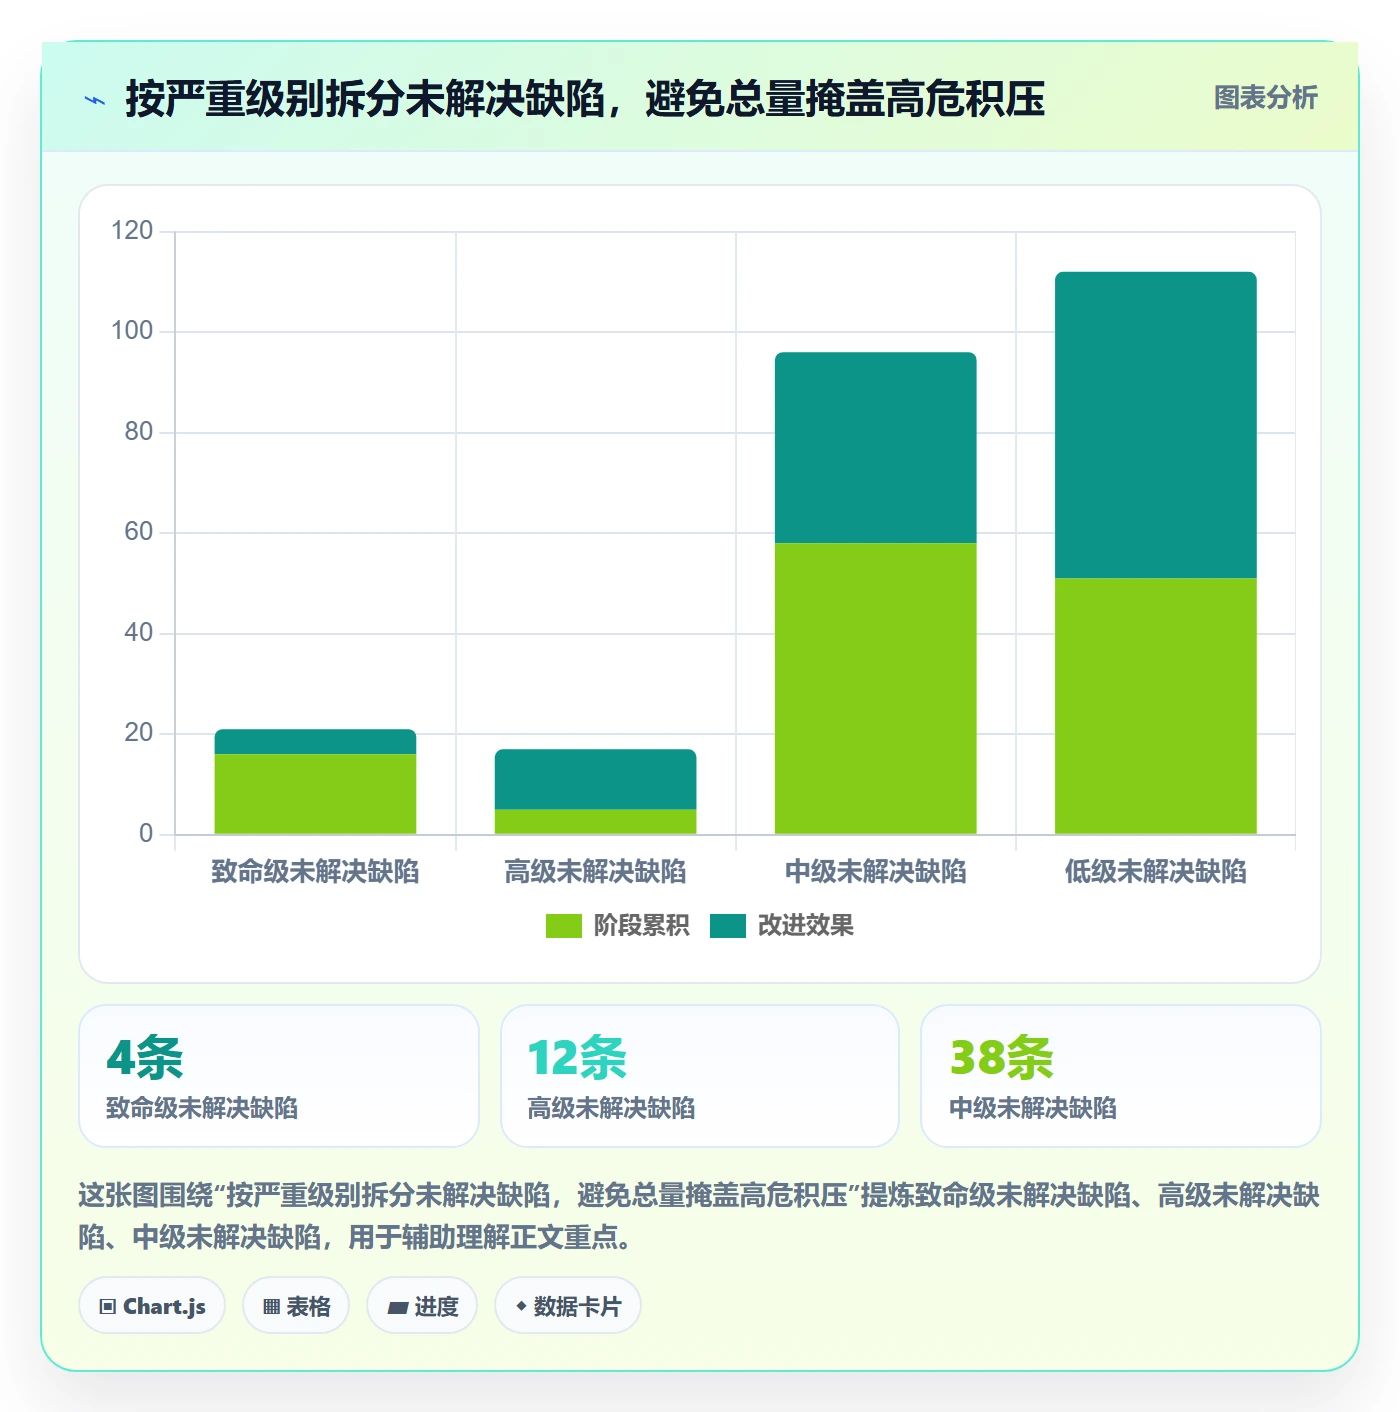
Task: Click the 中级未解决缺陷 x-axis label
Action: (875, 872)
